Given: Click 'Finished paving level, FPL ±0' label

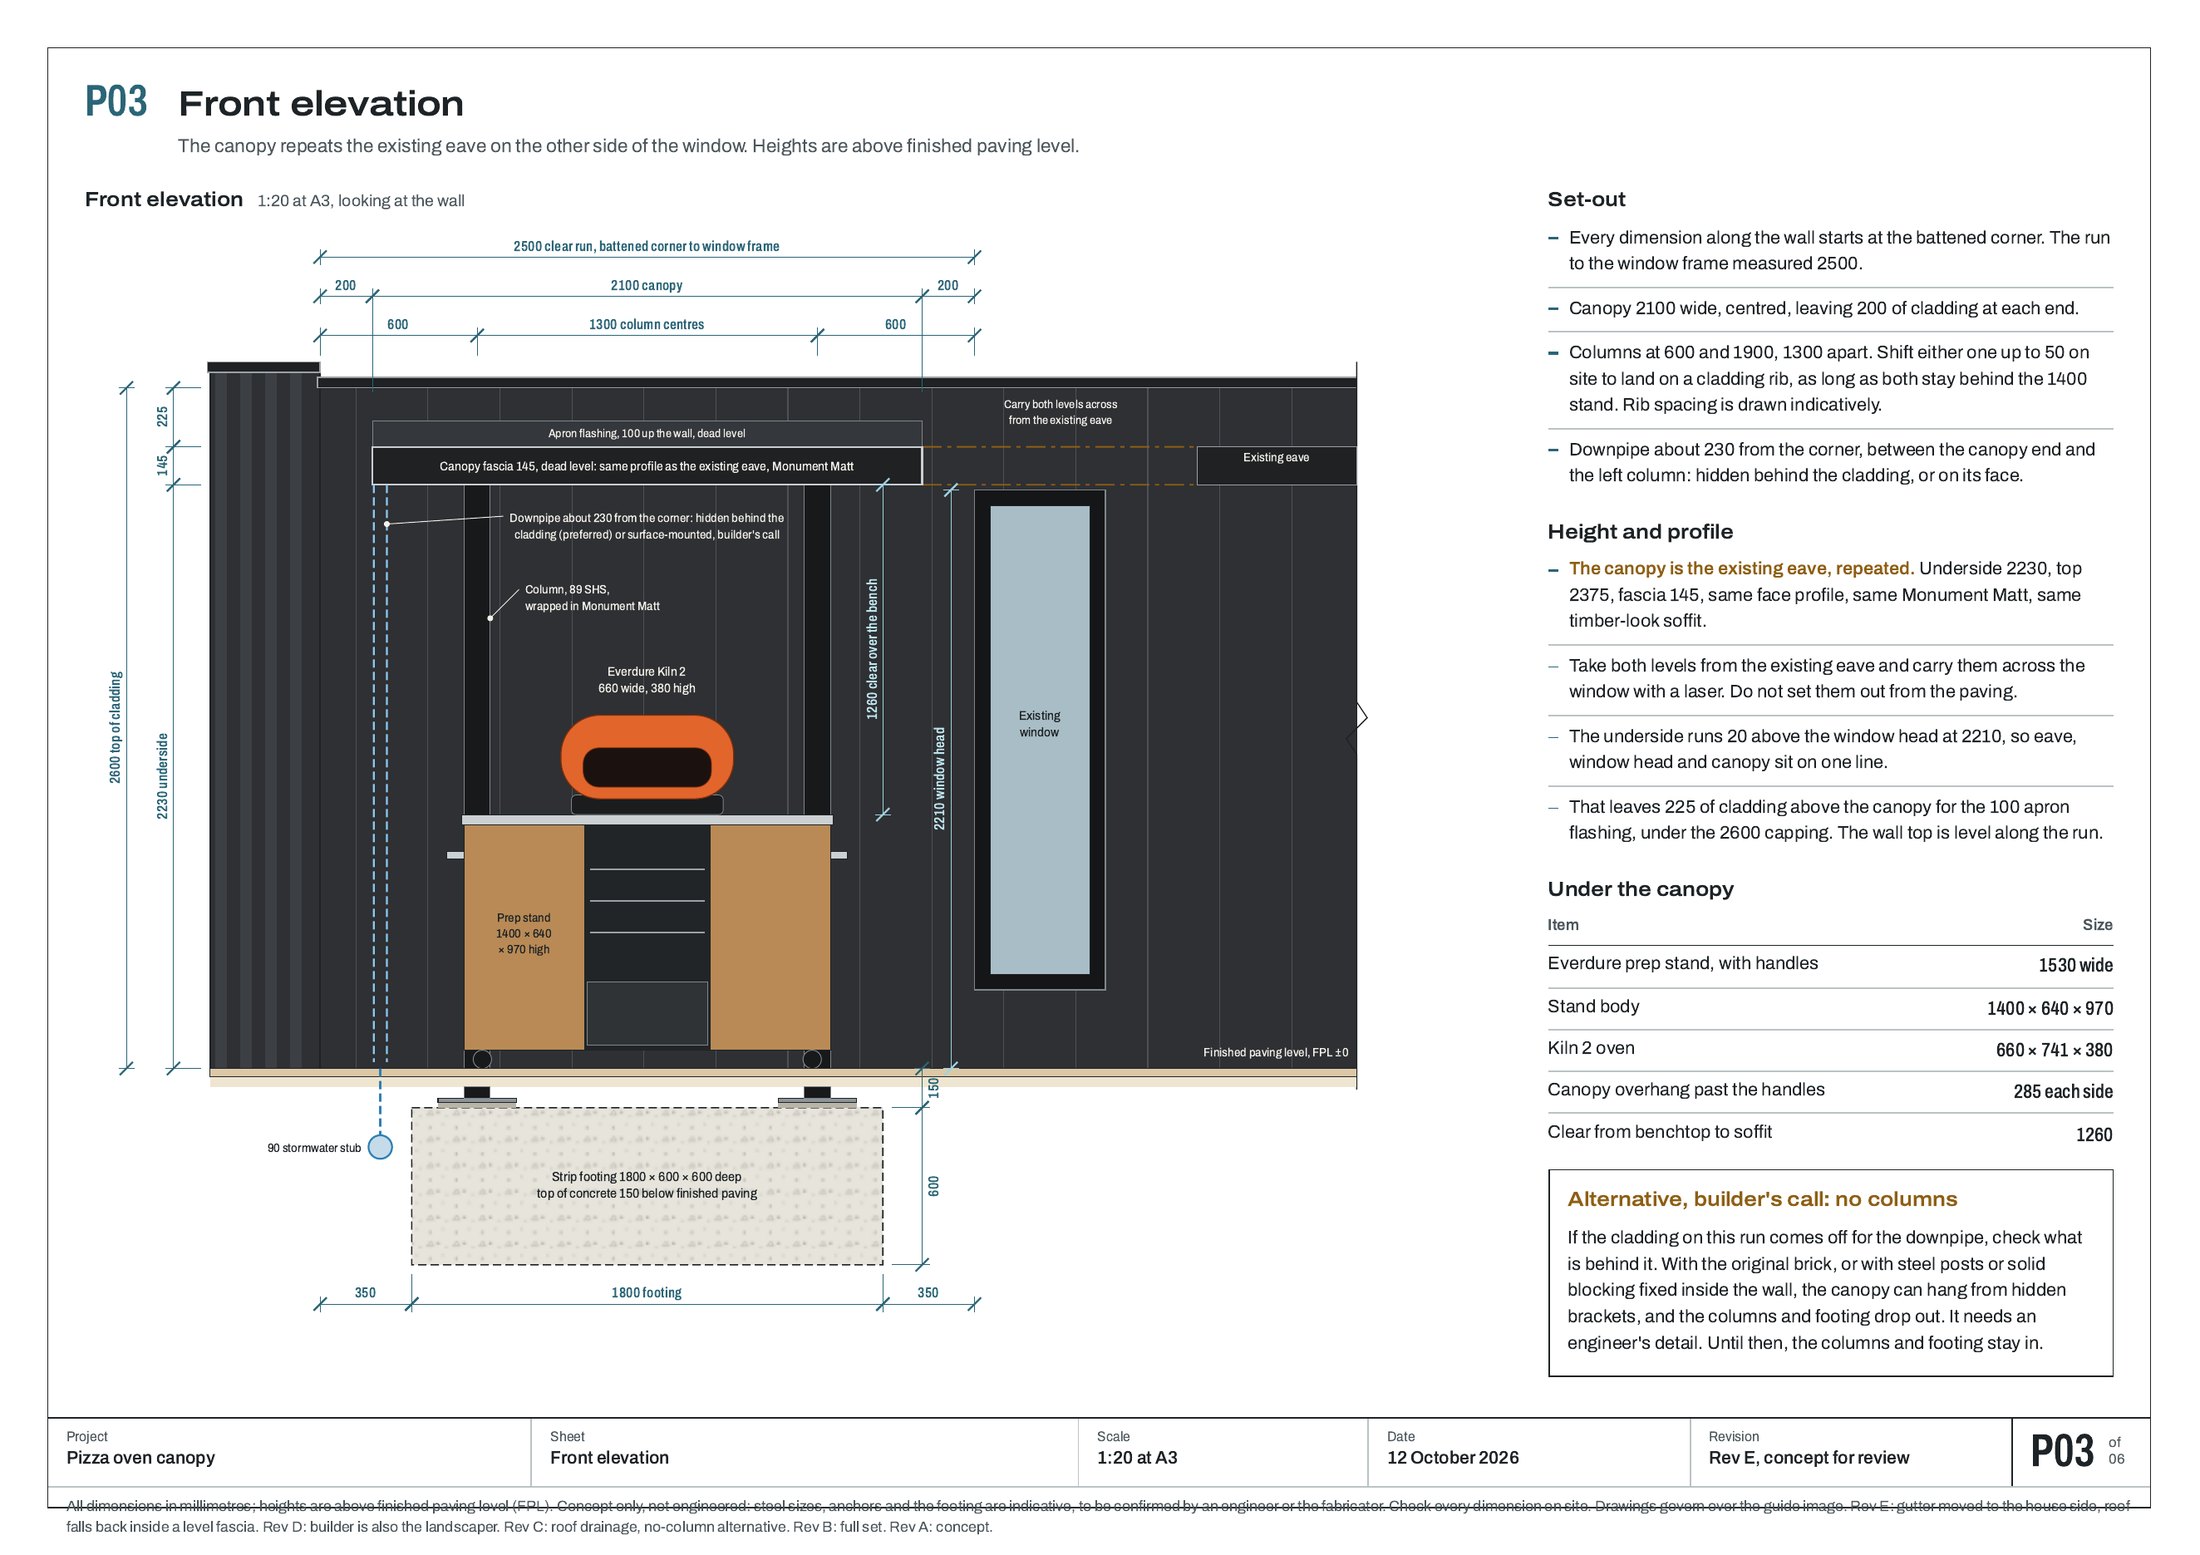Looking at the screenshot, I should point(1275,1052).
